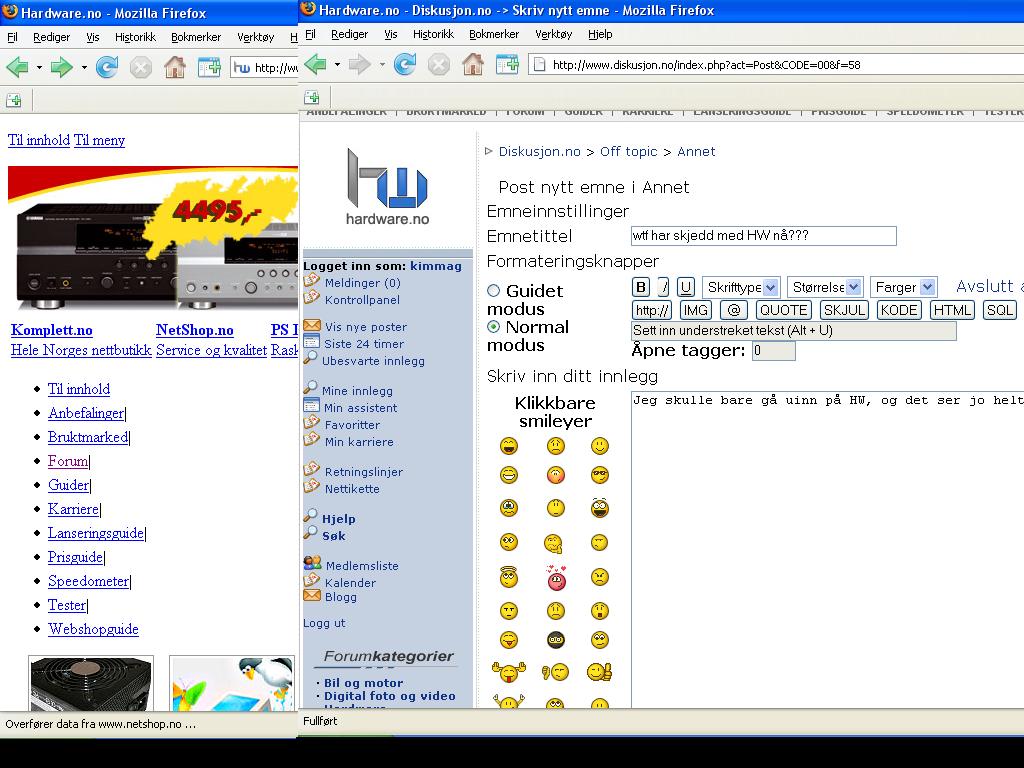Click Back arrow in the Hardware.no window

click(18, 67)
